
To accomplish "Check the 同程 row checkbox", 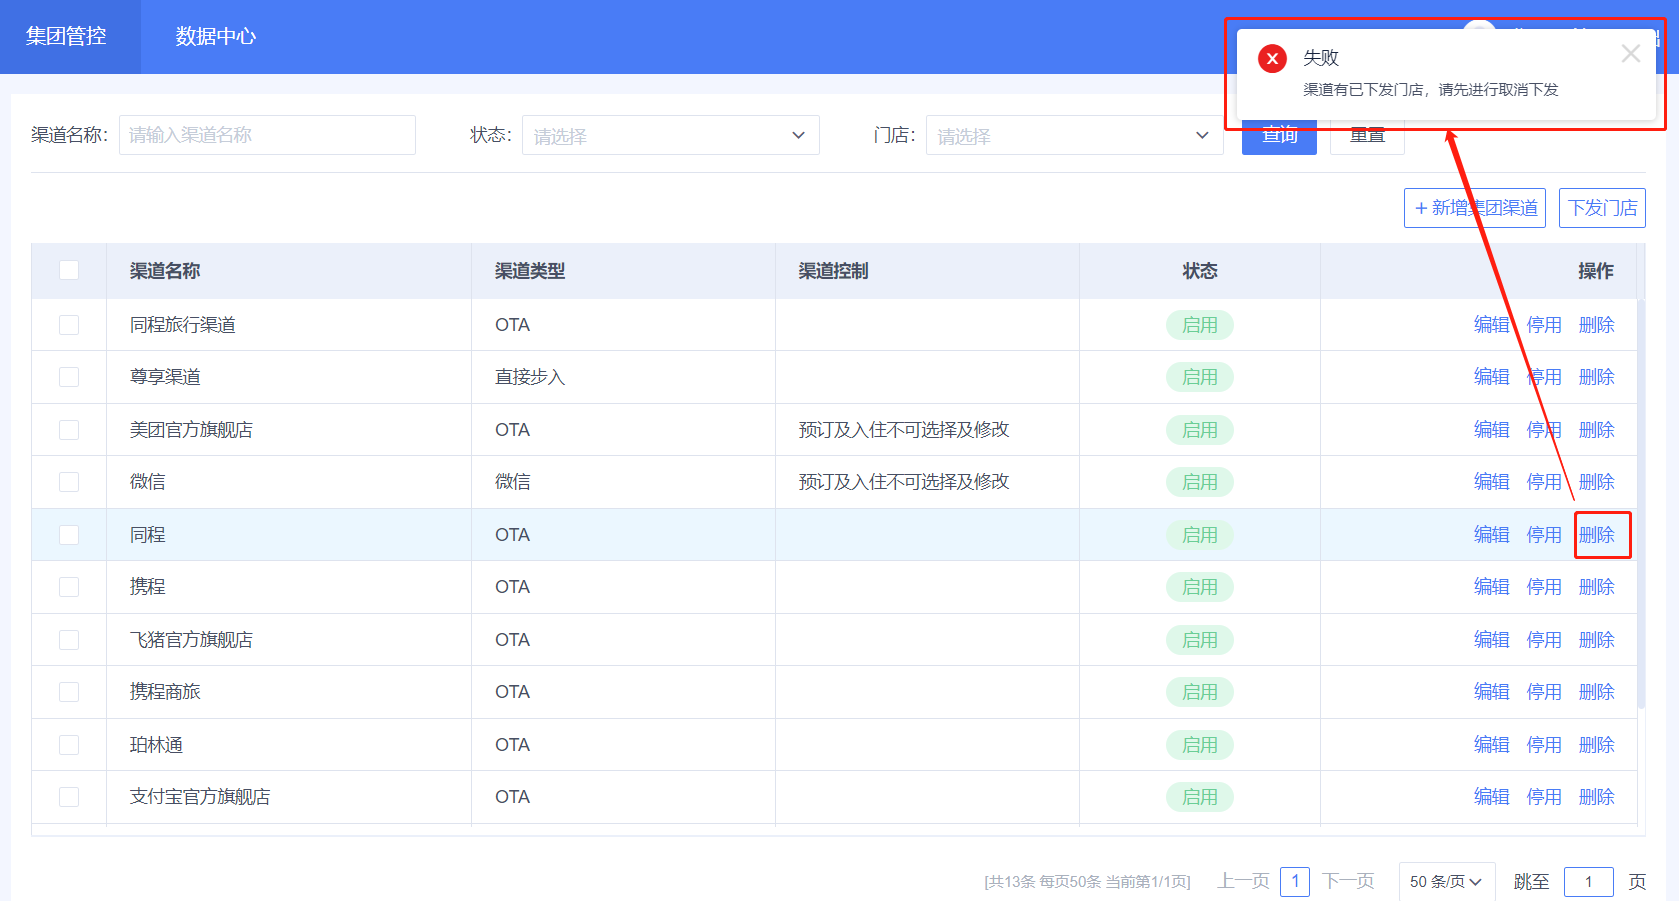I will click(69, 535).
